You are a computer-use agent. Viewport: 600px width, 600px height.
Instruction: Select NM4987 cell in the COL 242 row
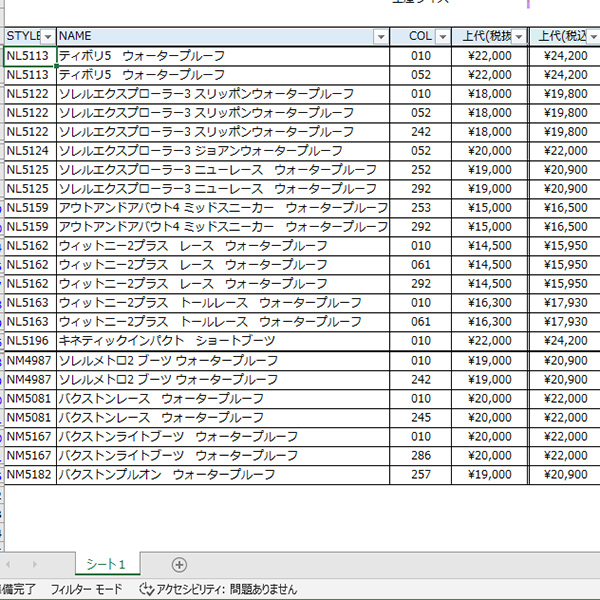pos(30,380)
